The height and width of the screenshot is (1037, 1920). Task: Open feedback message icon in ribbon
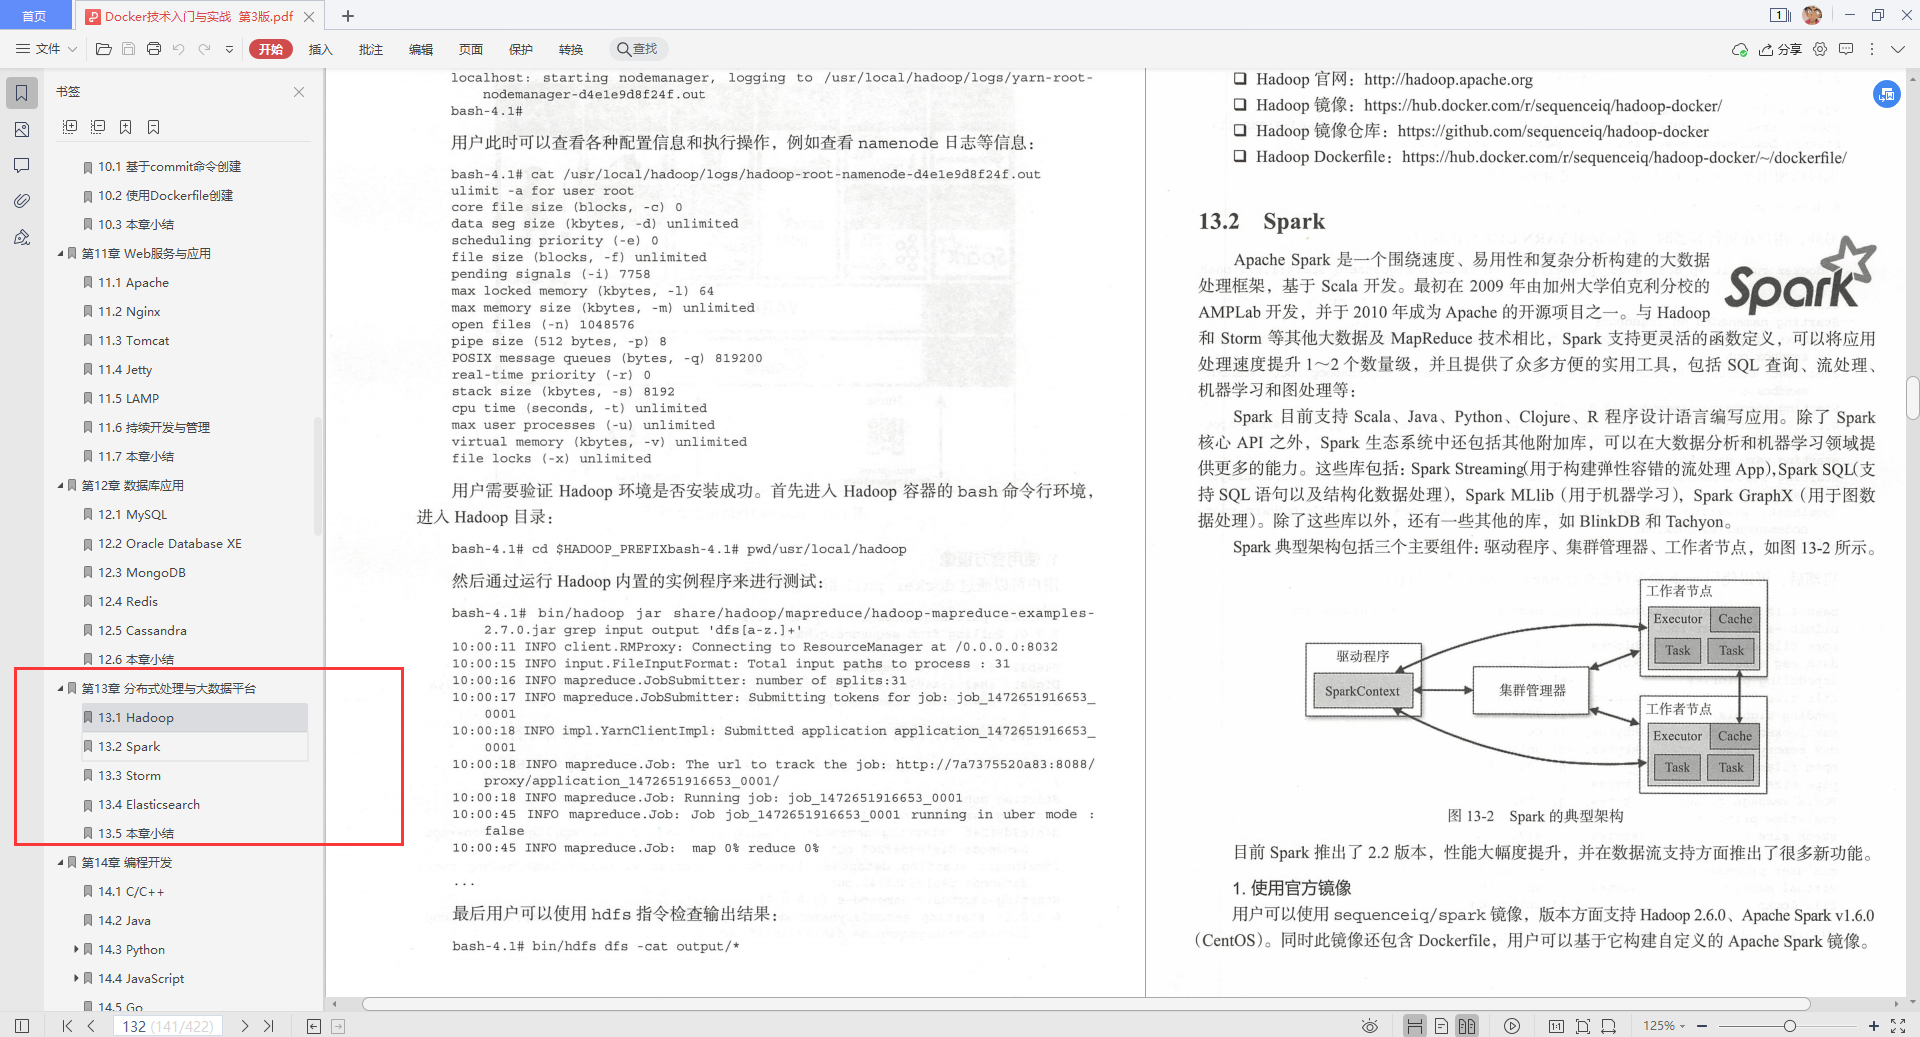point(1846,49)
